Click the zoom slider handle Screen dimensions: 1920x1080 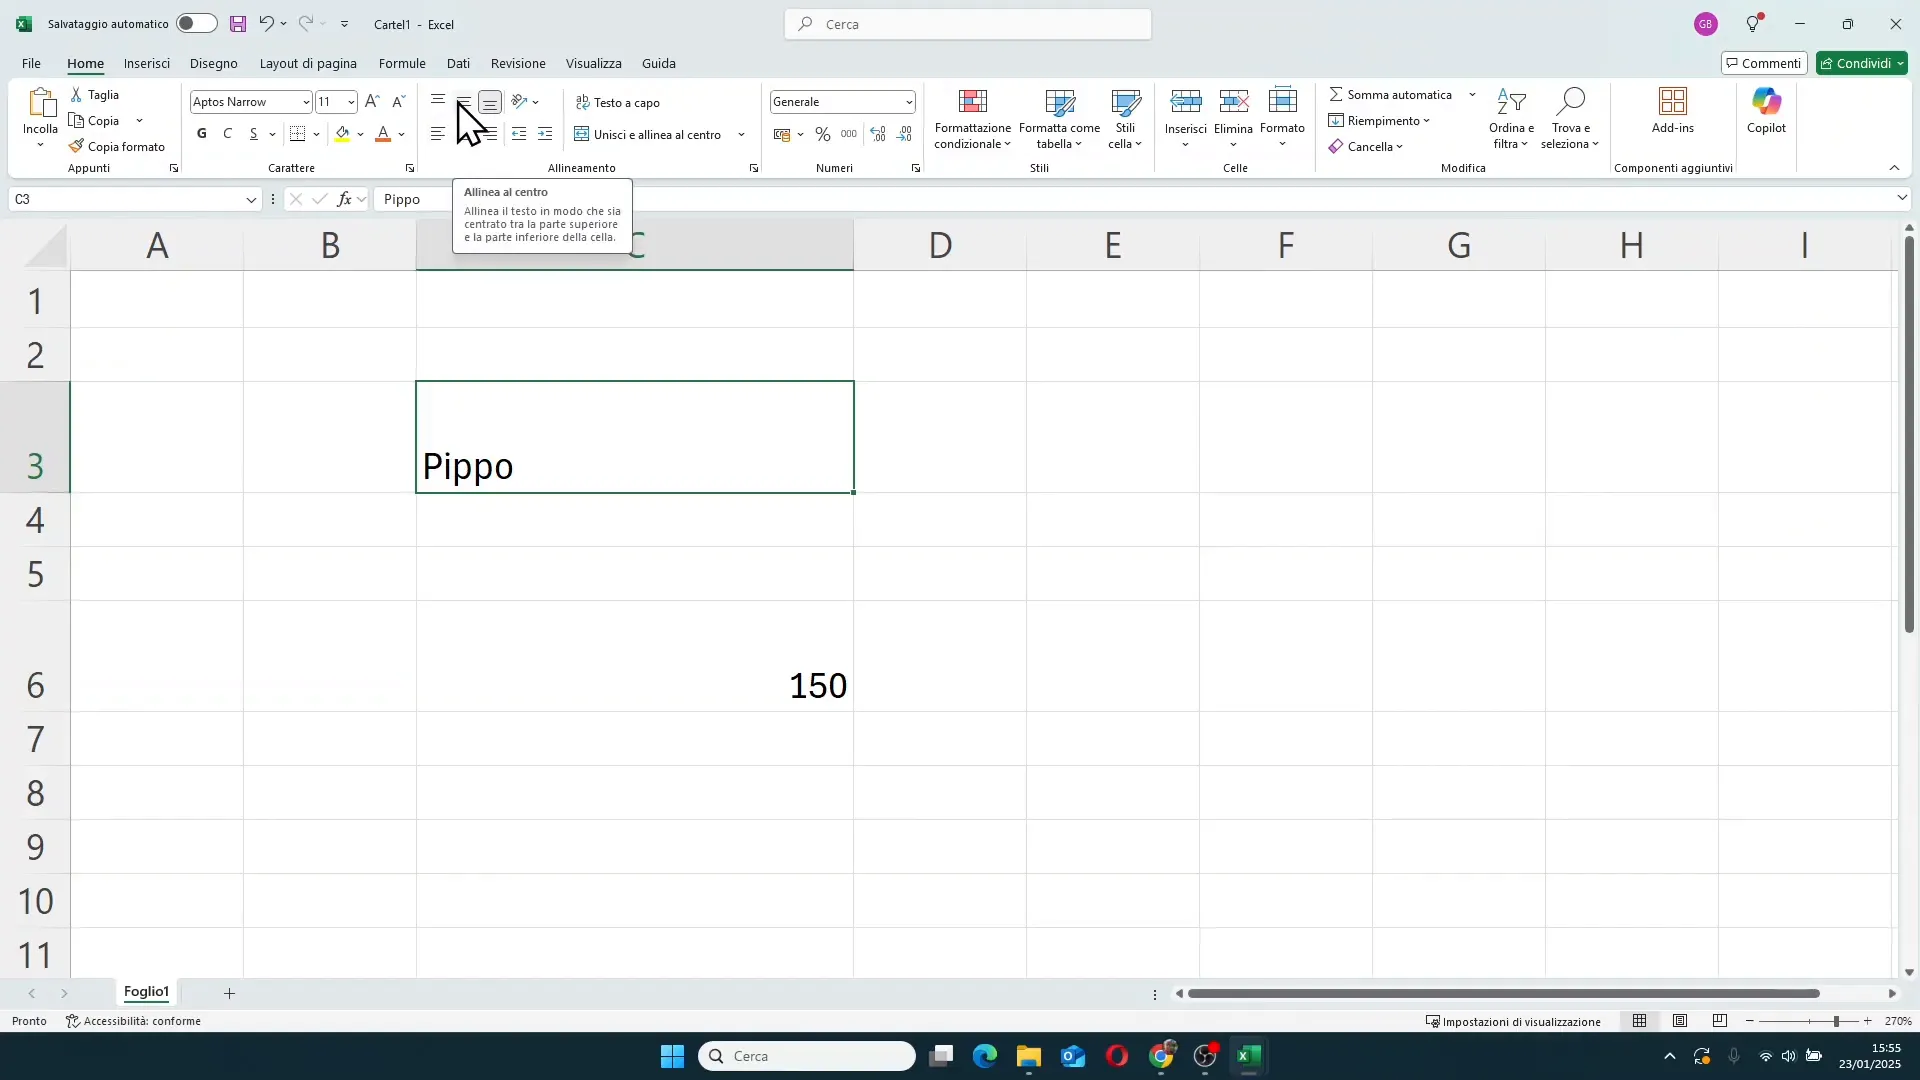point(1836,1021)
